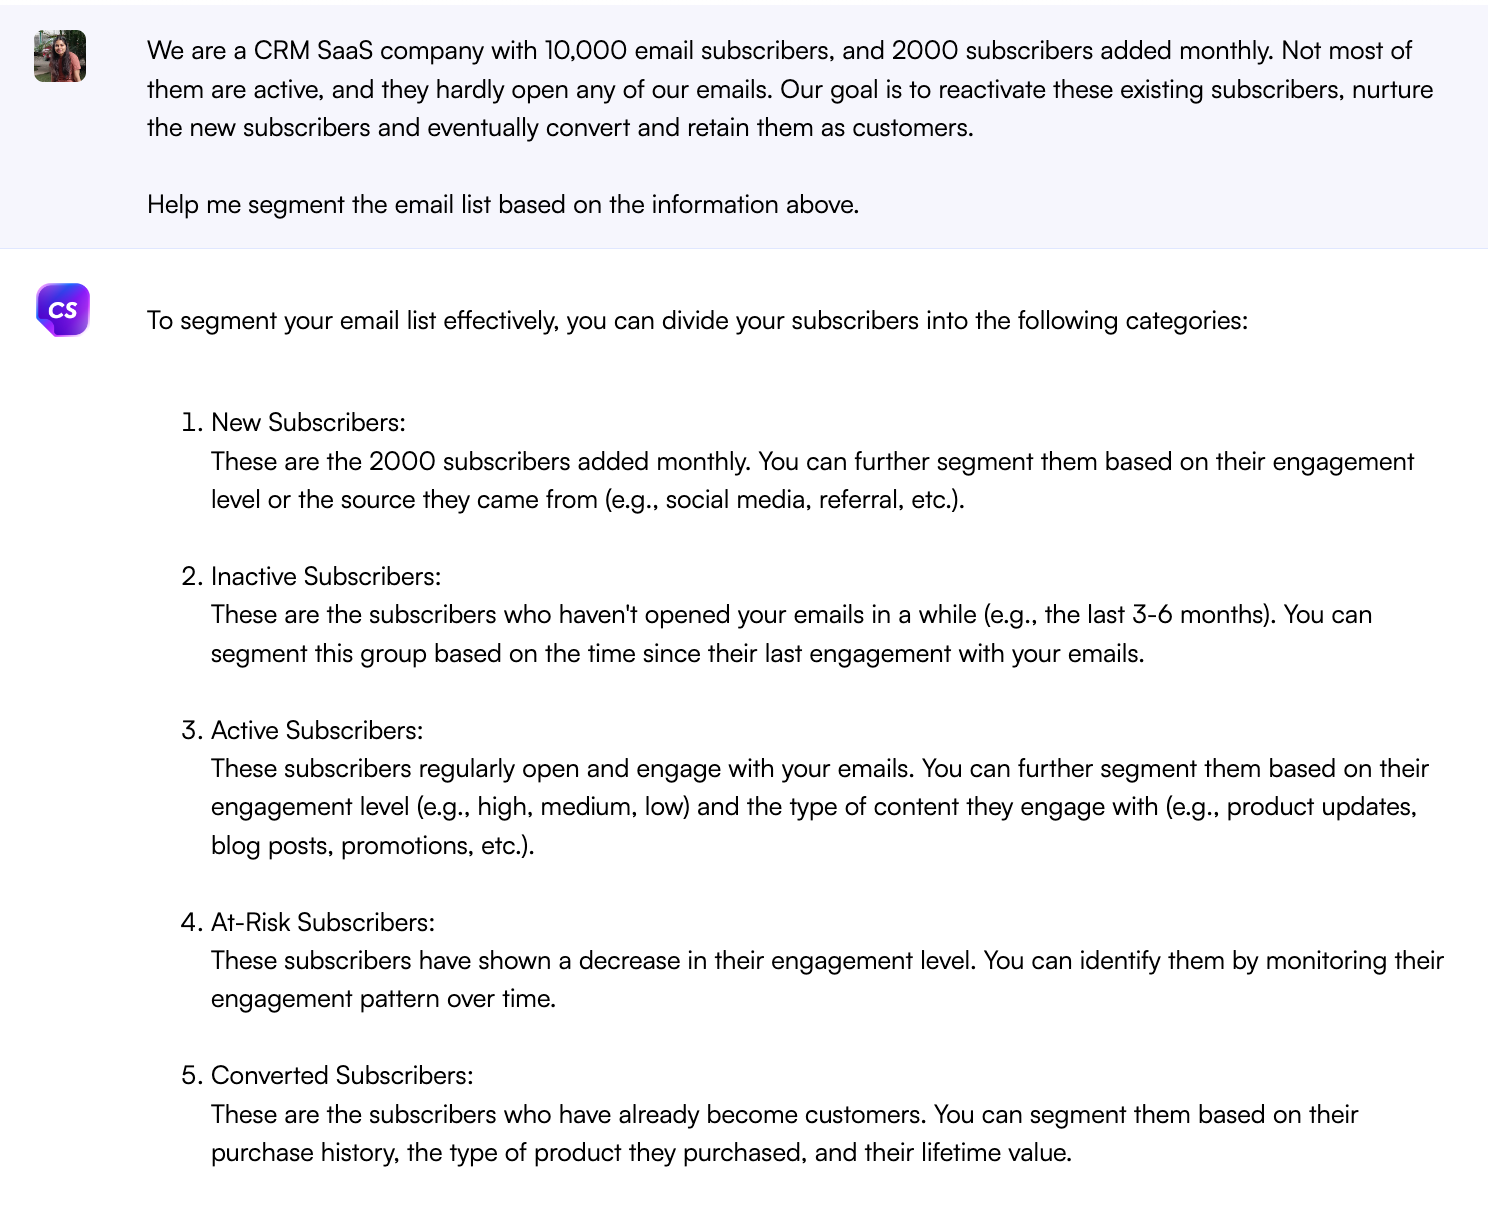Select the "Inactive Subscribers:" heading
Image resolution: width=1488 pixels, height=1216 pixels.
coord(326,576)
